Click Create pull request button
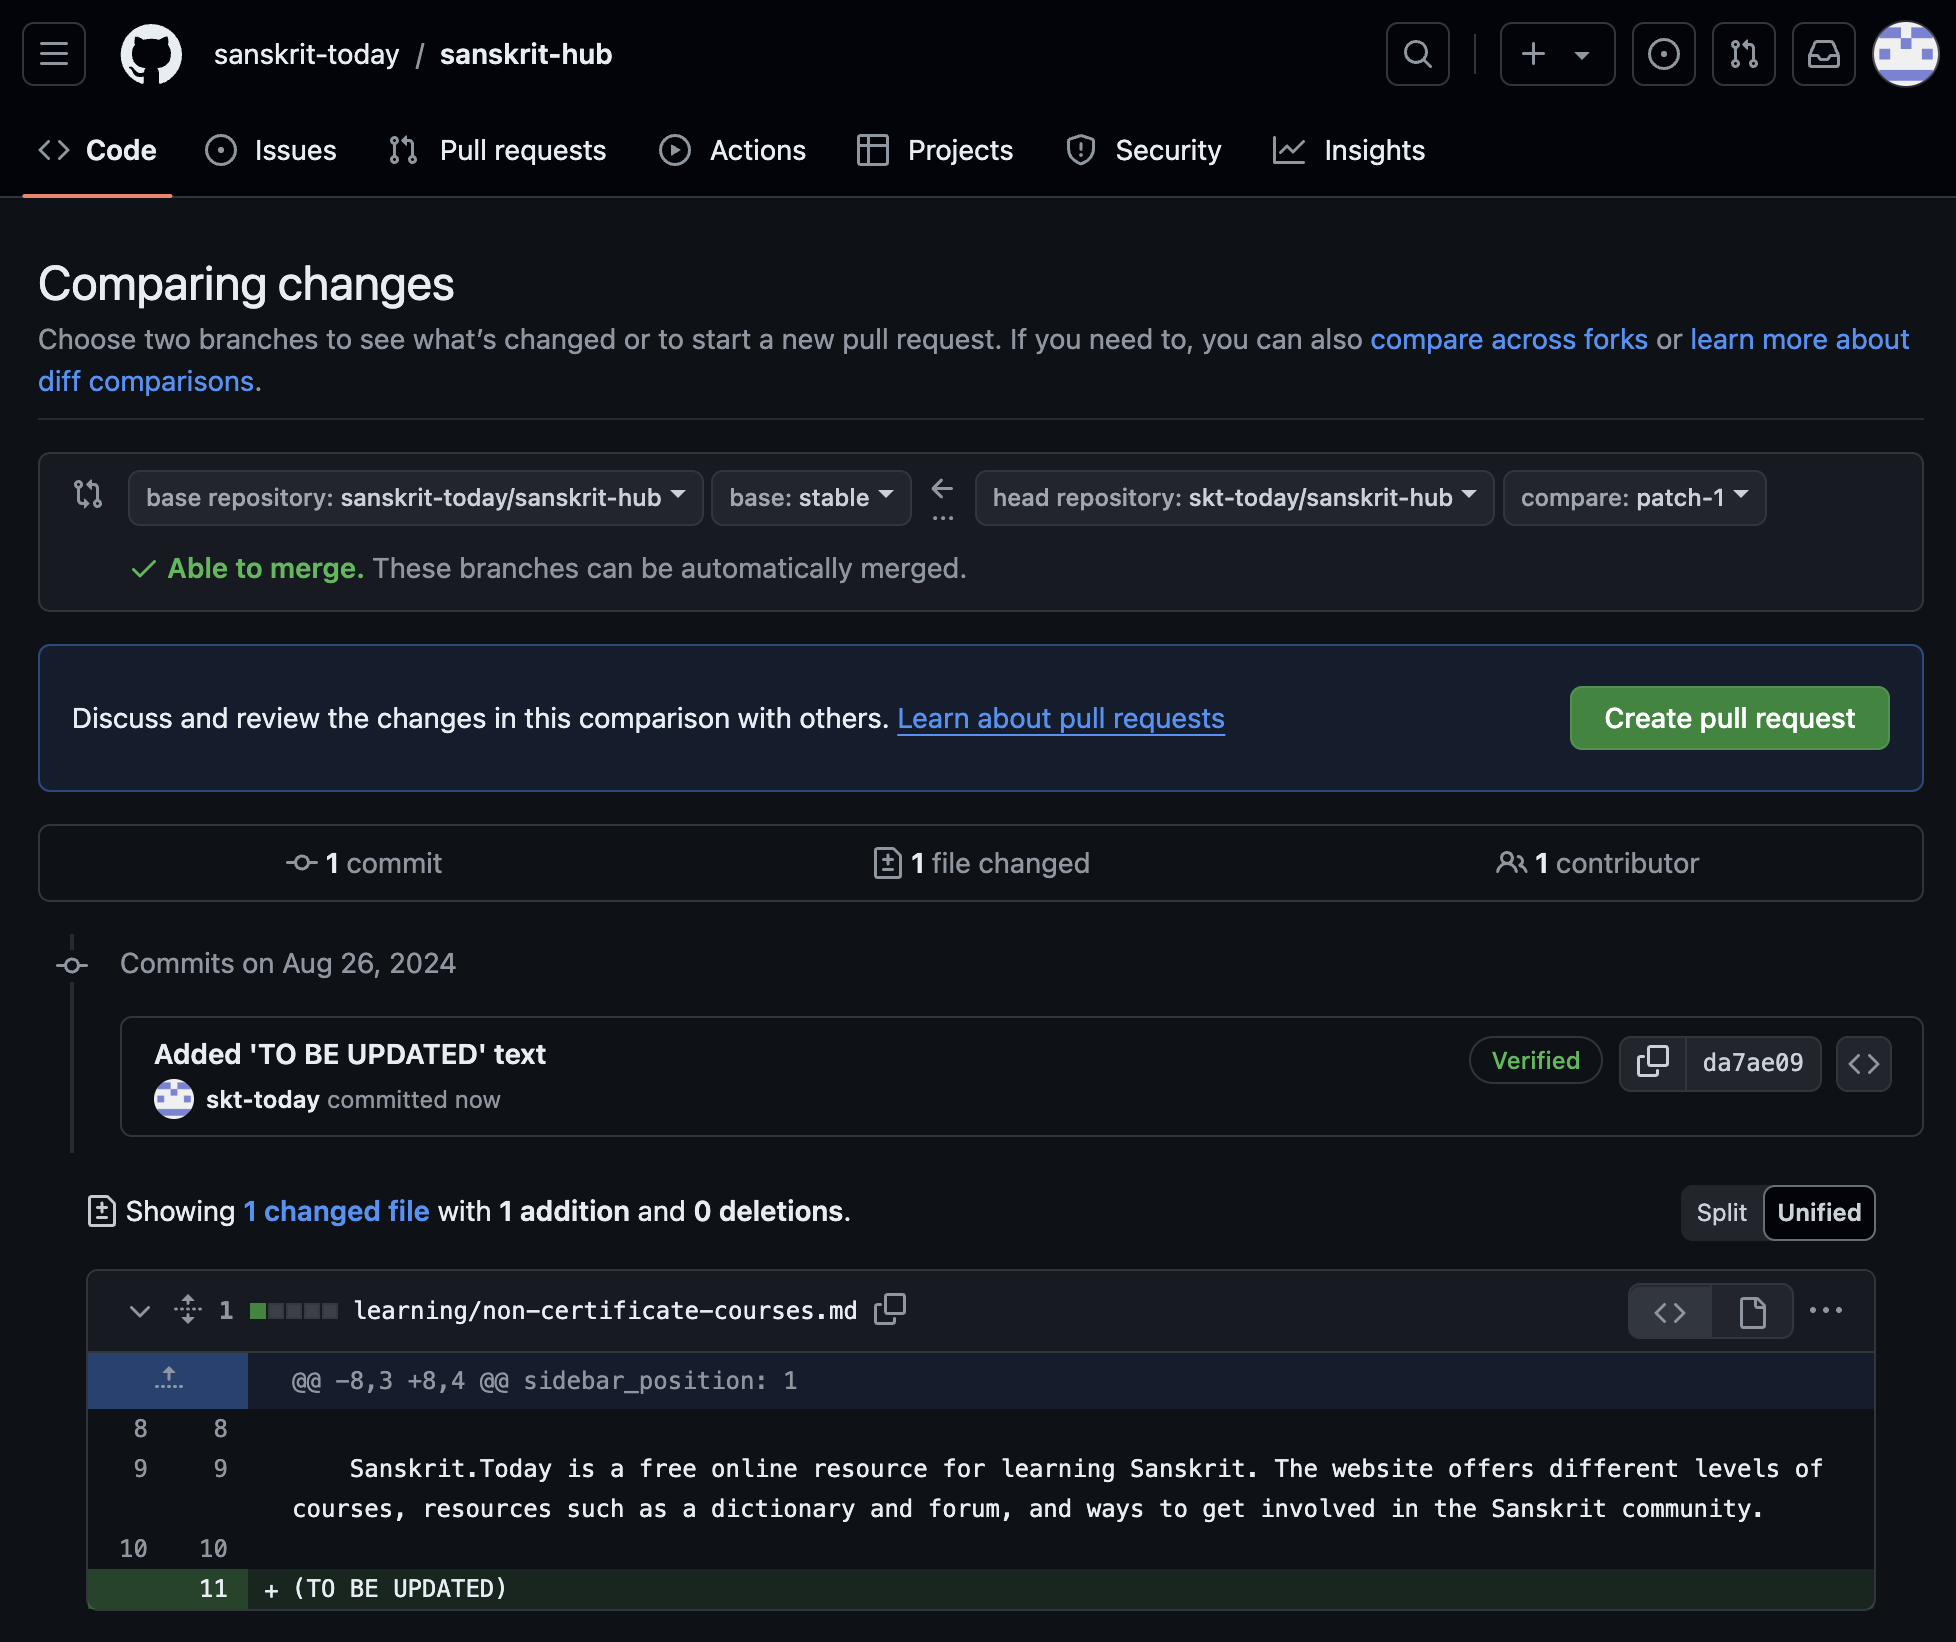The image size is (1956, 1642). click(x=1728, y=718)
